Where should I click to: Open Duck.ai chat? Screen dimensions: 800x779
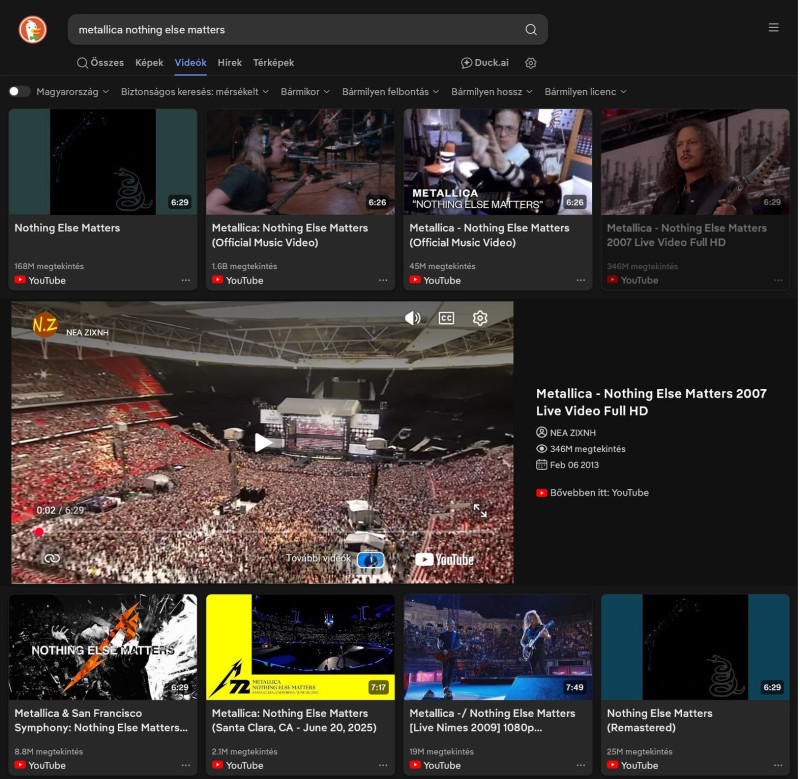[x=485, y=63]
